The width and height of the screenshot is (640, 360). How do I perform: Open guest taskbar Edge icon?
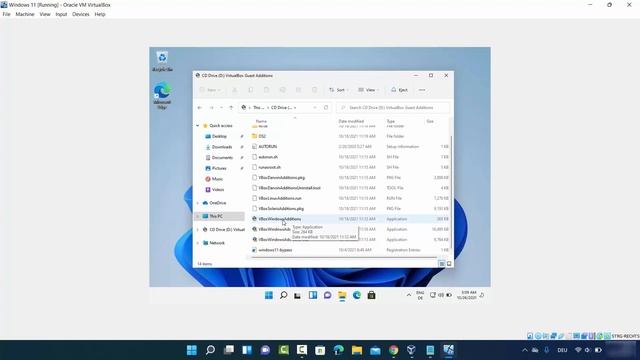click(x=357, y=295)
